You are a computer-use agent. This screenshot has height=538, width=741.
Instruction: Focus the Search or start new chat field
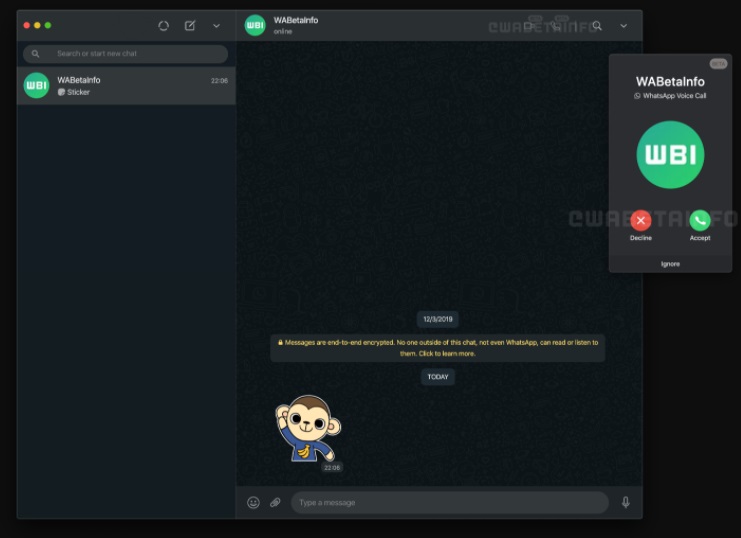[126, 54]
